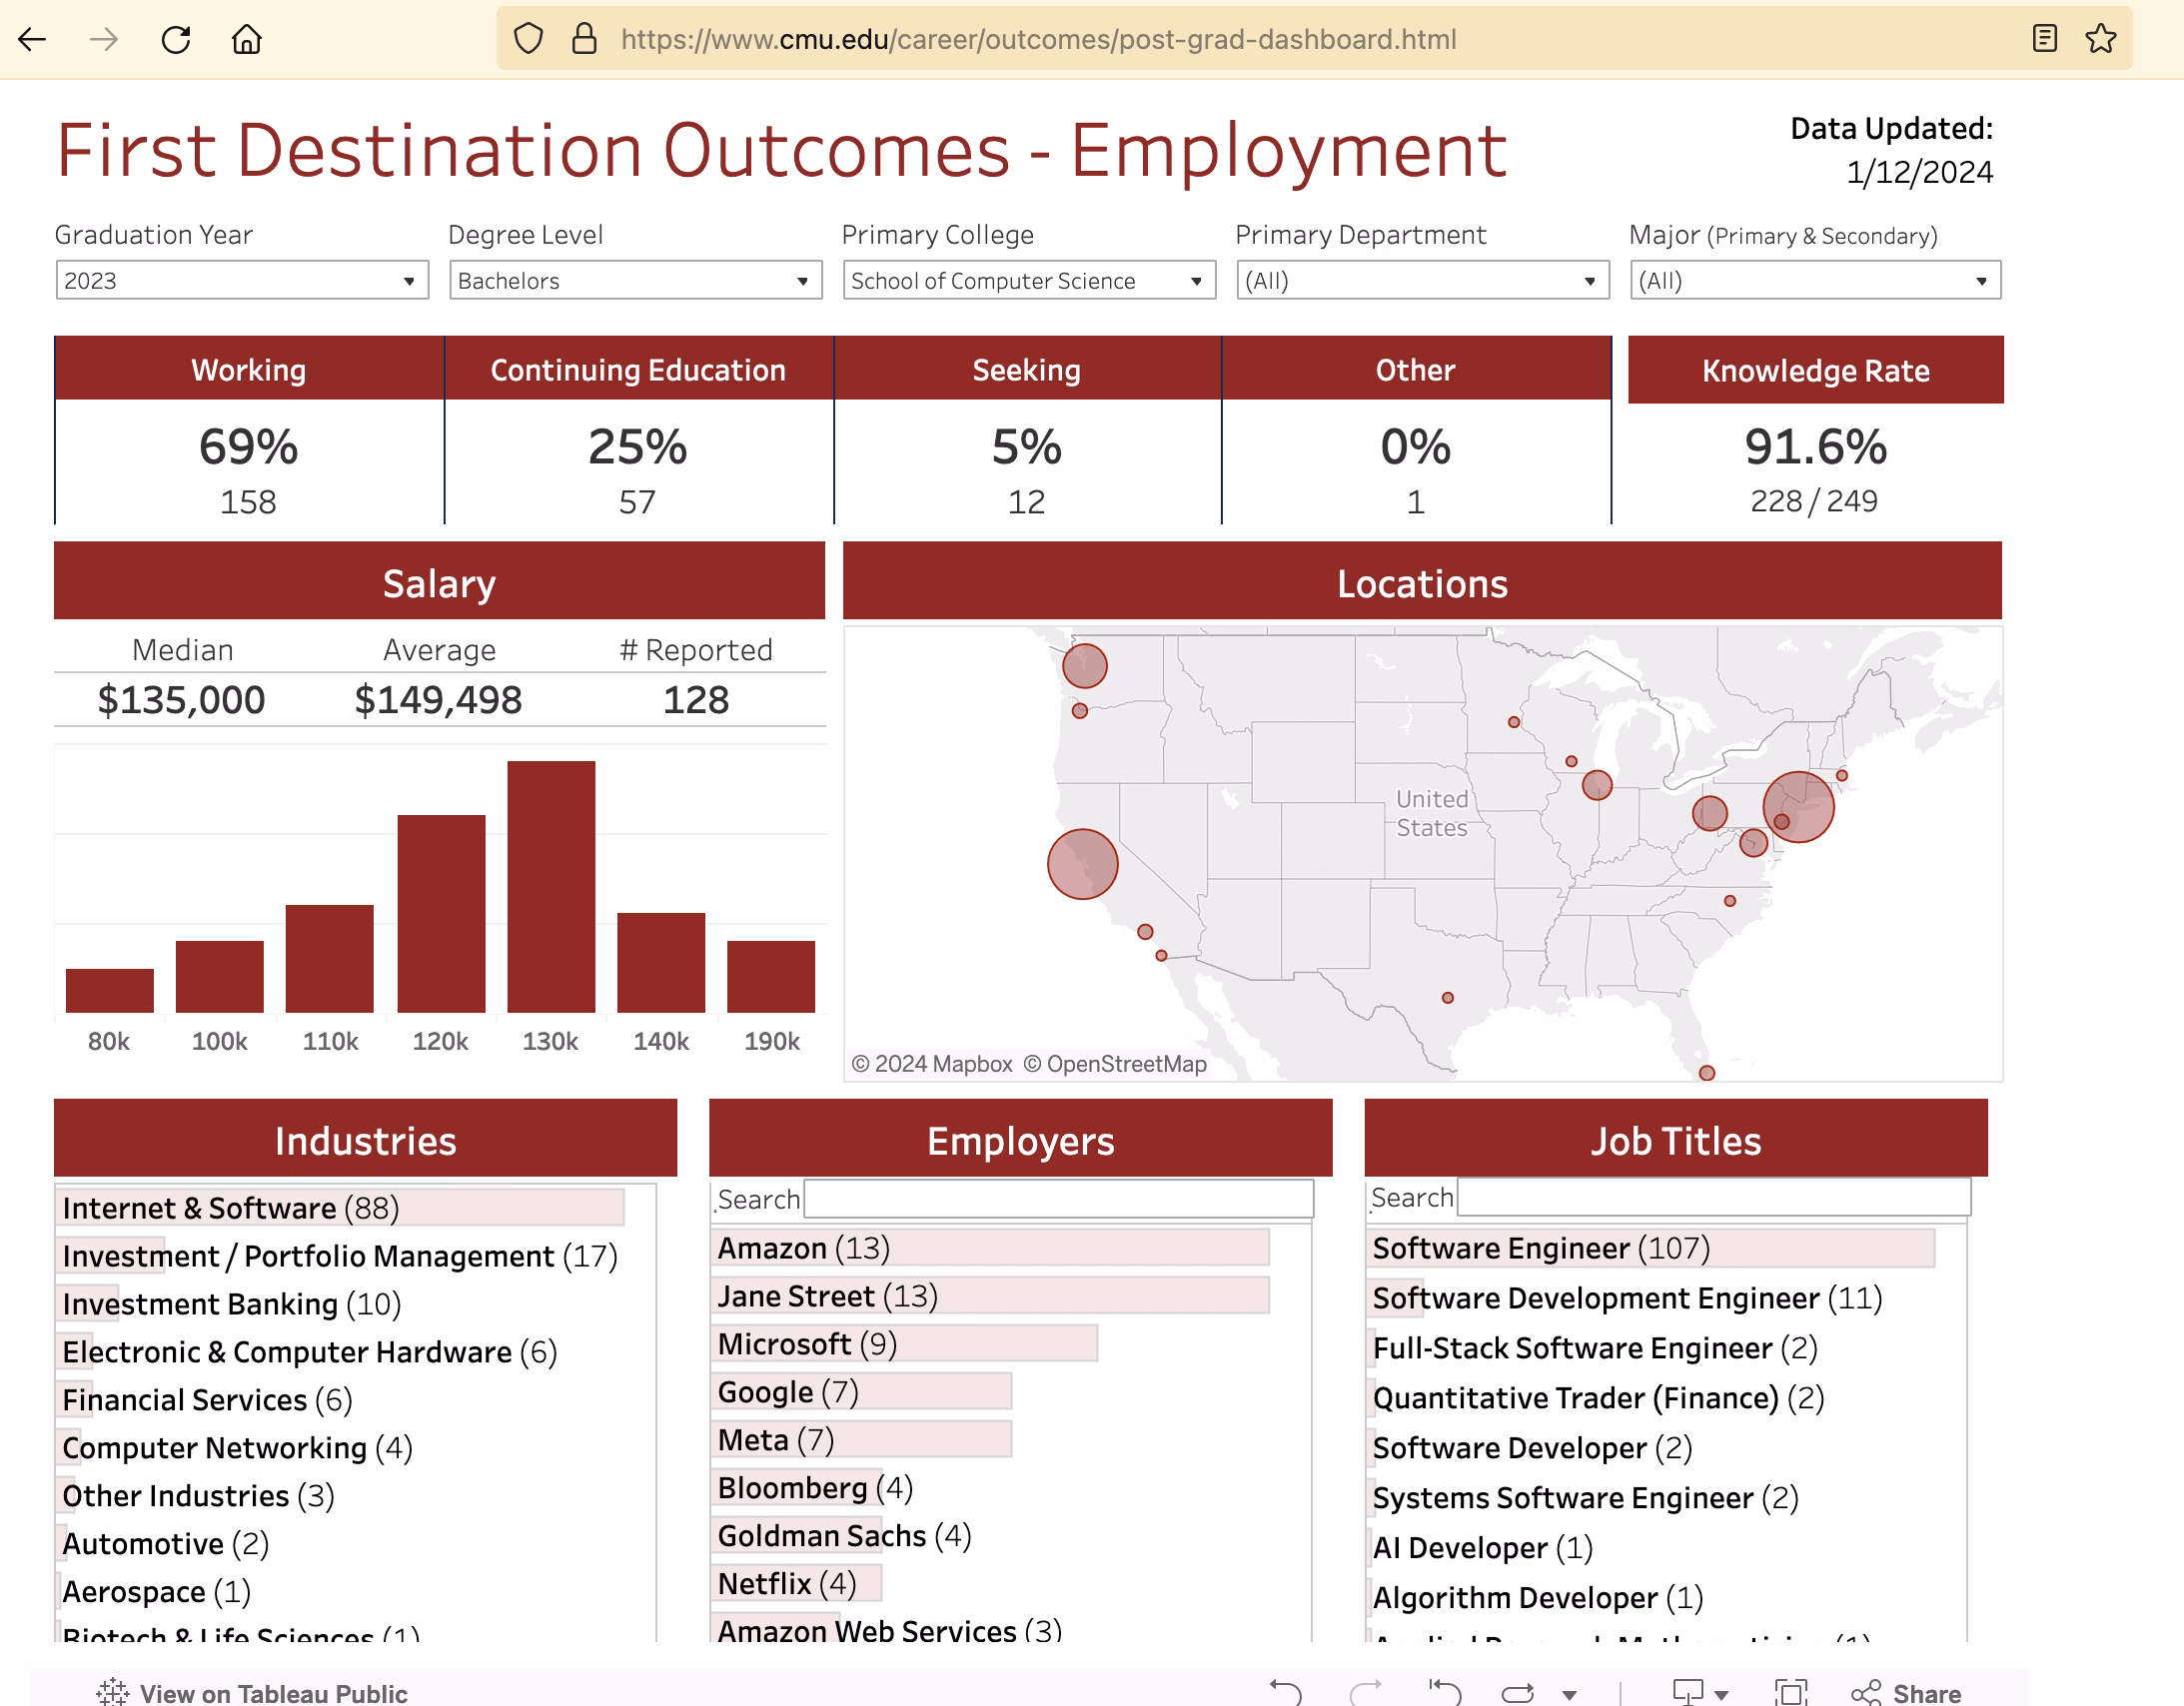Viewport: 2184px width, 1706px height.
Task: Expand the Primary College dropdown
Action: [x=1029, y=281]
